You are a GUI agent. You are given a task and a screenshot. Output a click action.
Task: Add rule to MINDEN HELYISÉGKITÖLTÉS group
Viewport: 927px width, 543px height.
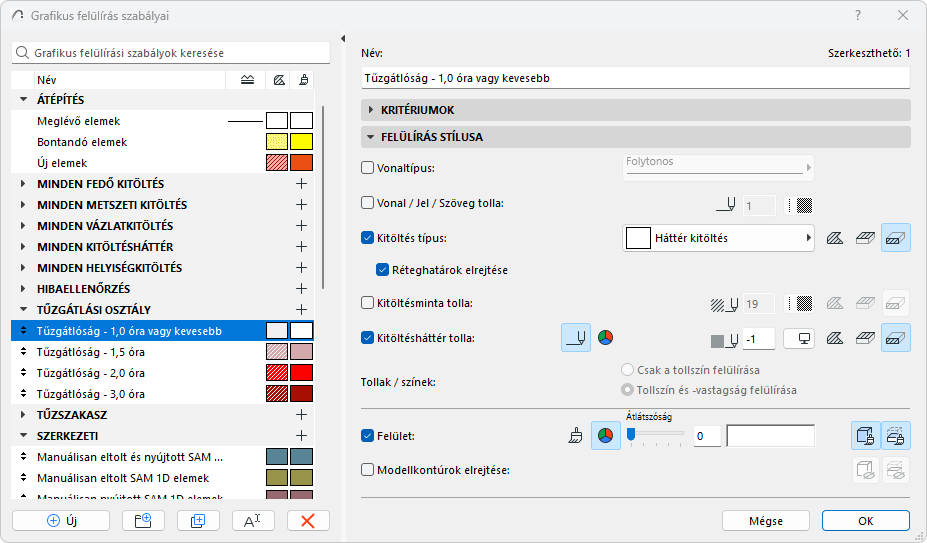coord(302,268)
